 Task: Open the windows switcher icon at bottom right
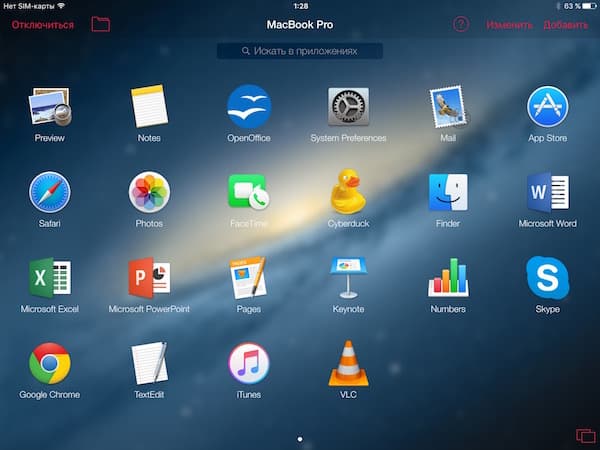pyautogui.click(x=586, y=436)
